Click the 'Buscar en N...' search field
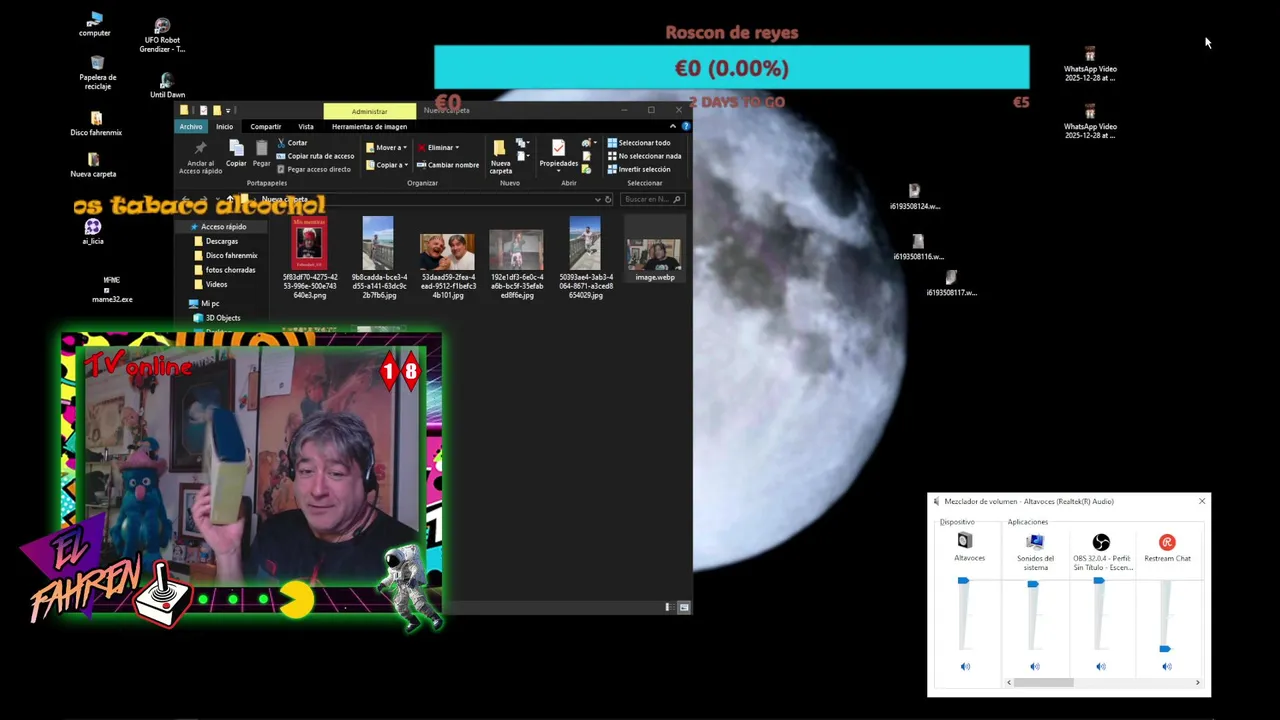The width and height of the screenshot is (1280, 720). 652,199
